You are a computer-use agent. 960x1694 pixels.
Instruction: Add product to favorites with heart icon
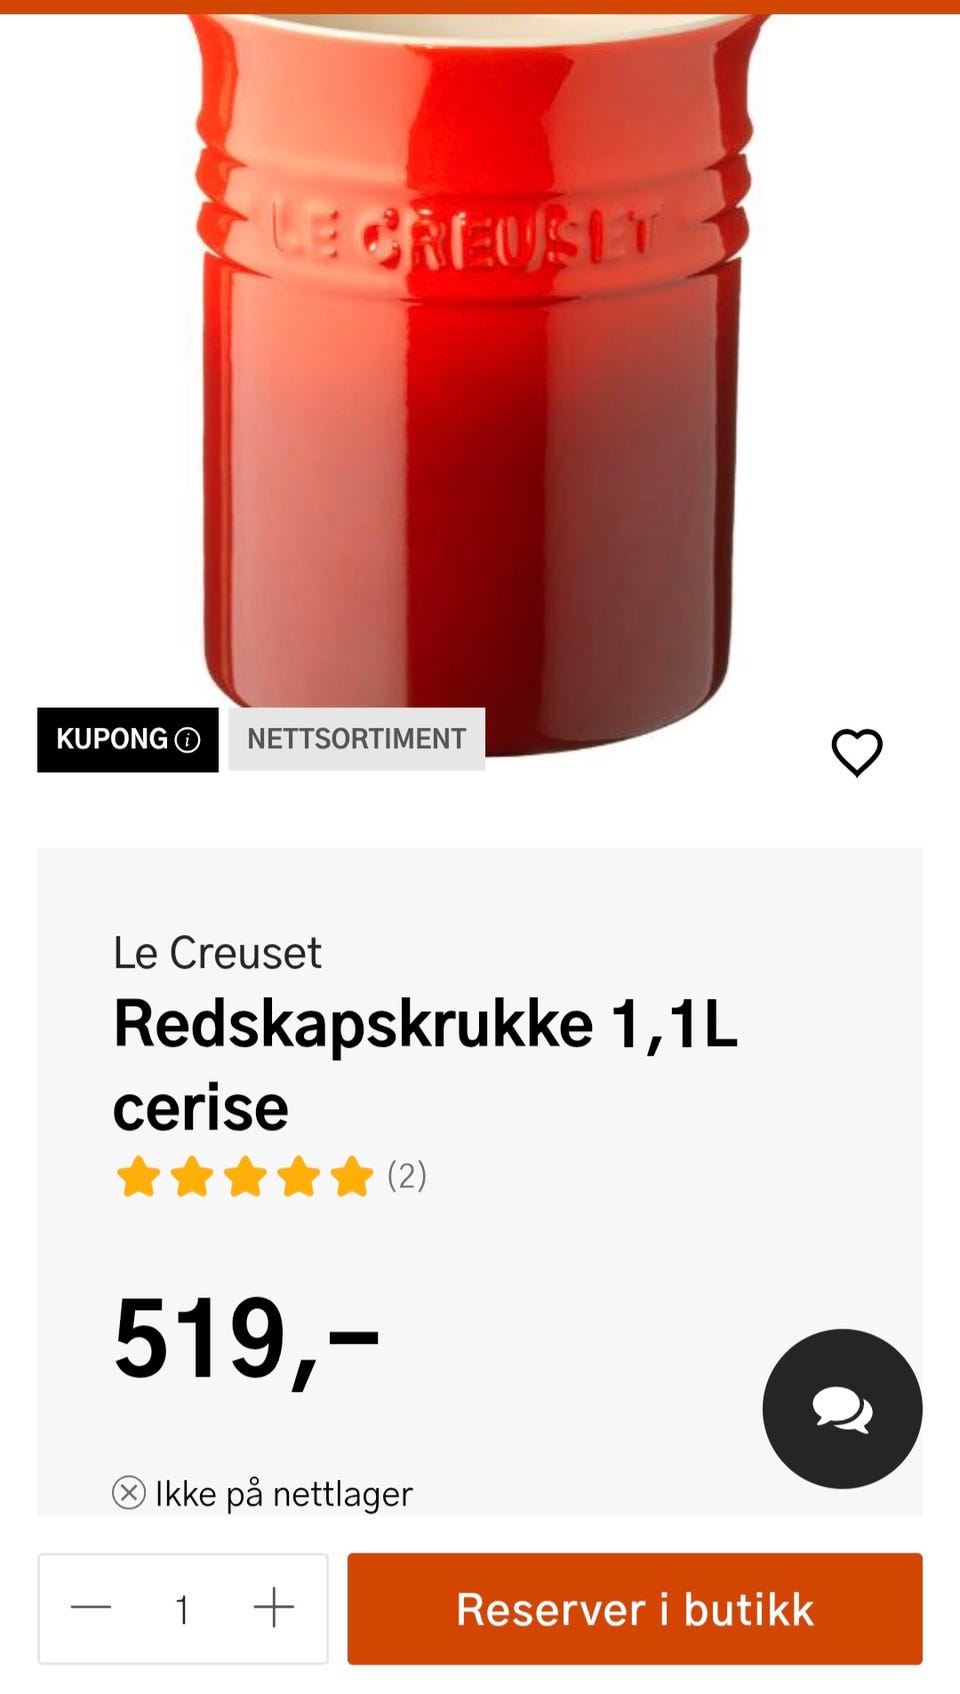click(857, 752)
